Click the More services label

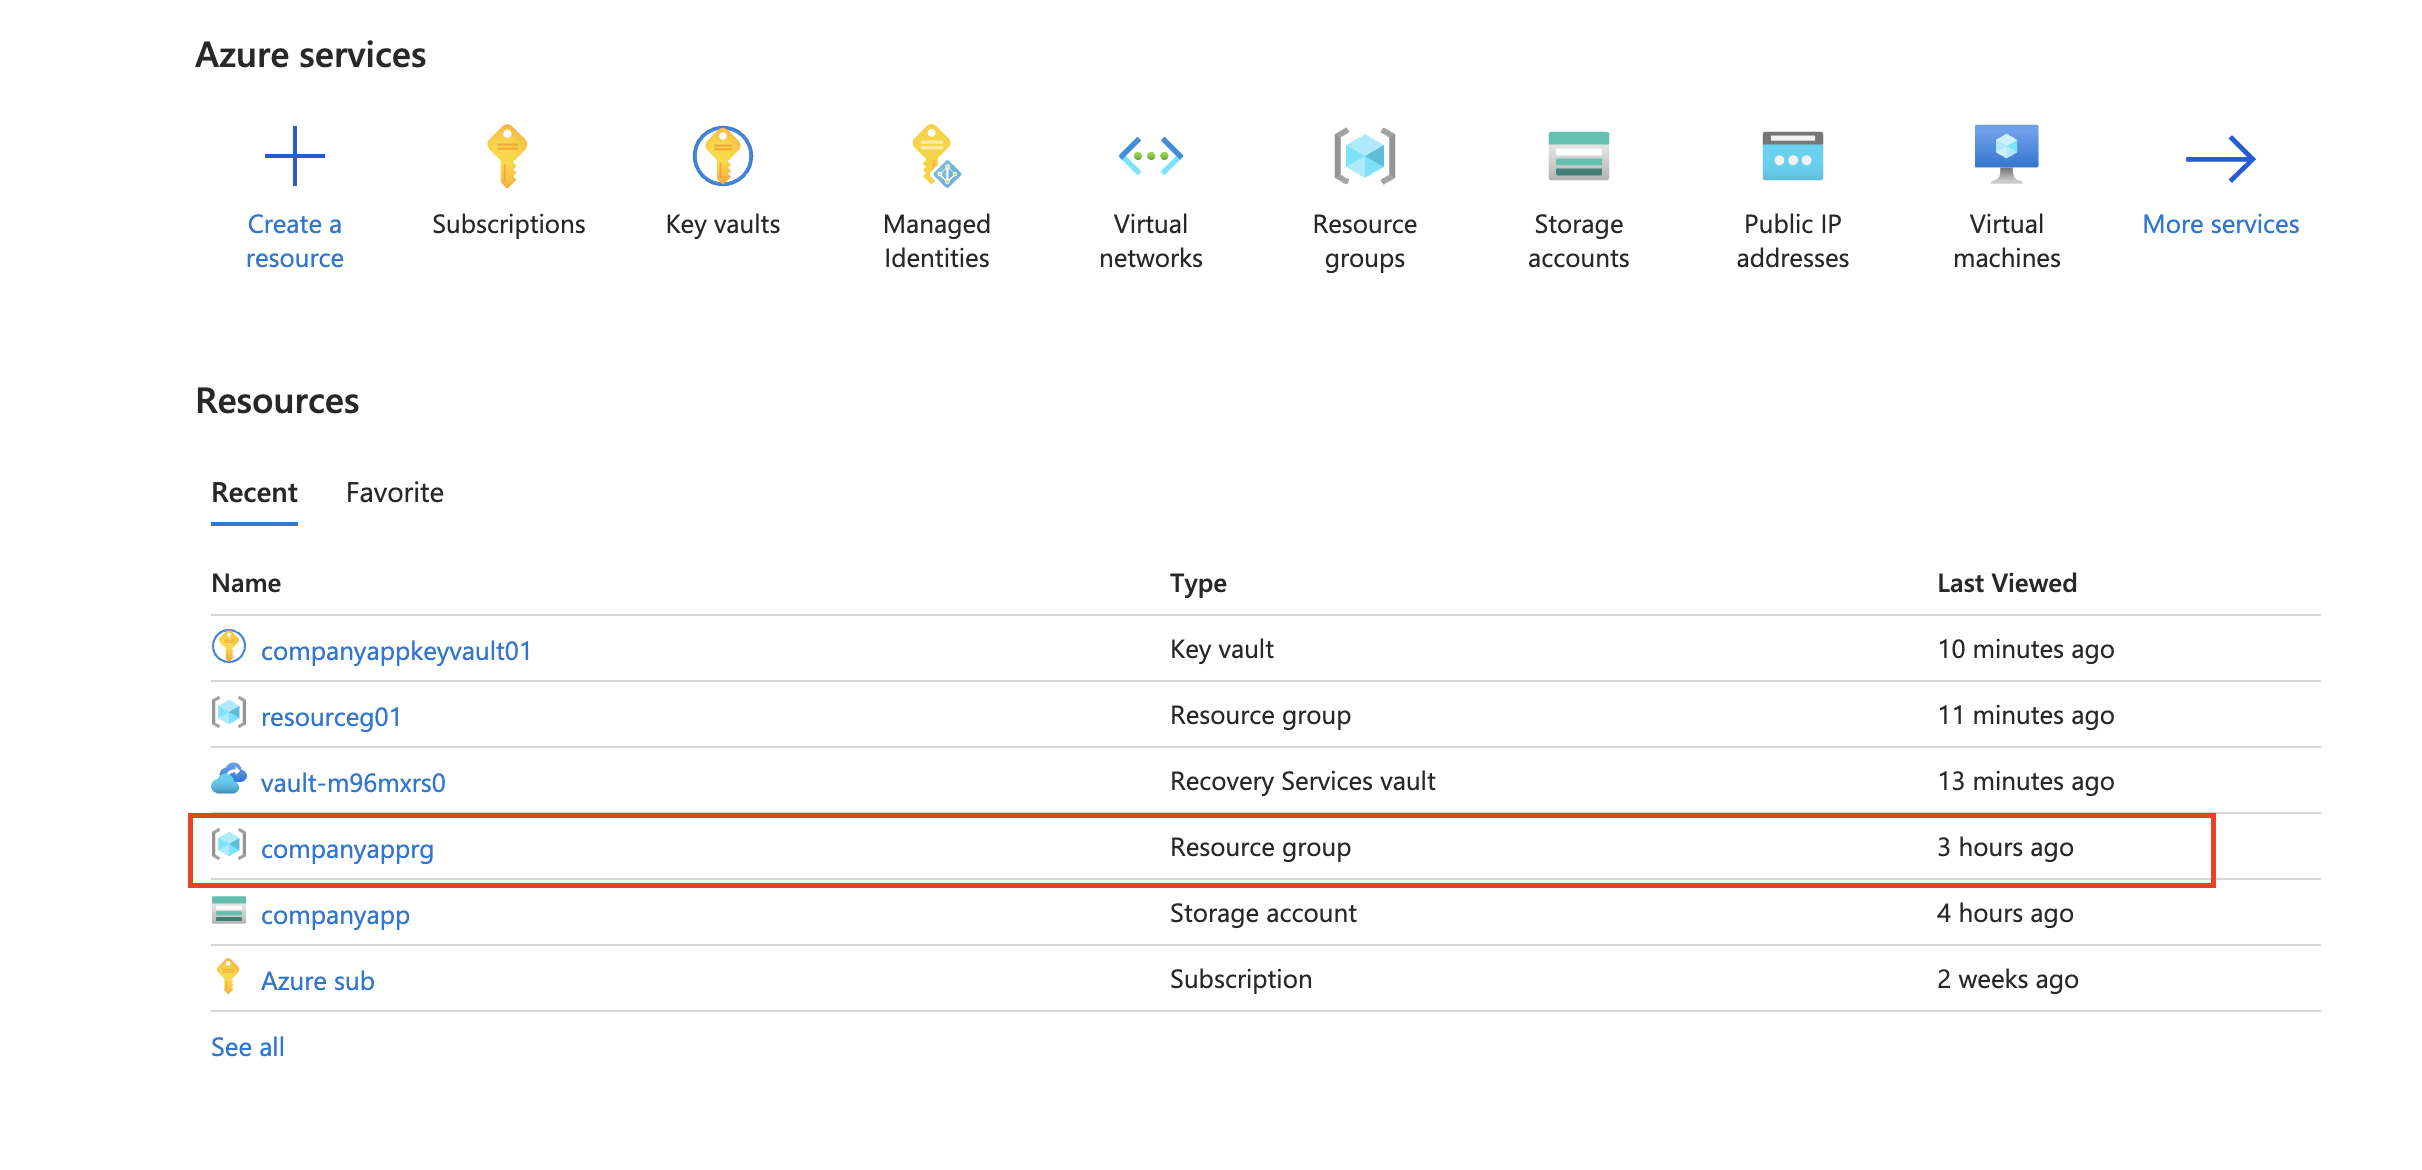tap(2221, 224)
